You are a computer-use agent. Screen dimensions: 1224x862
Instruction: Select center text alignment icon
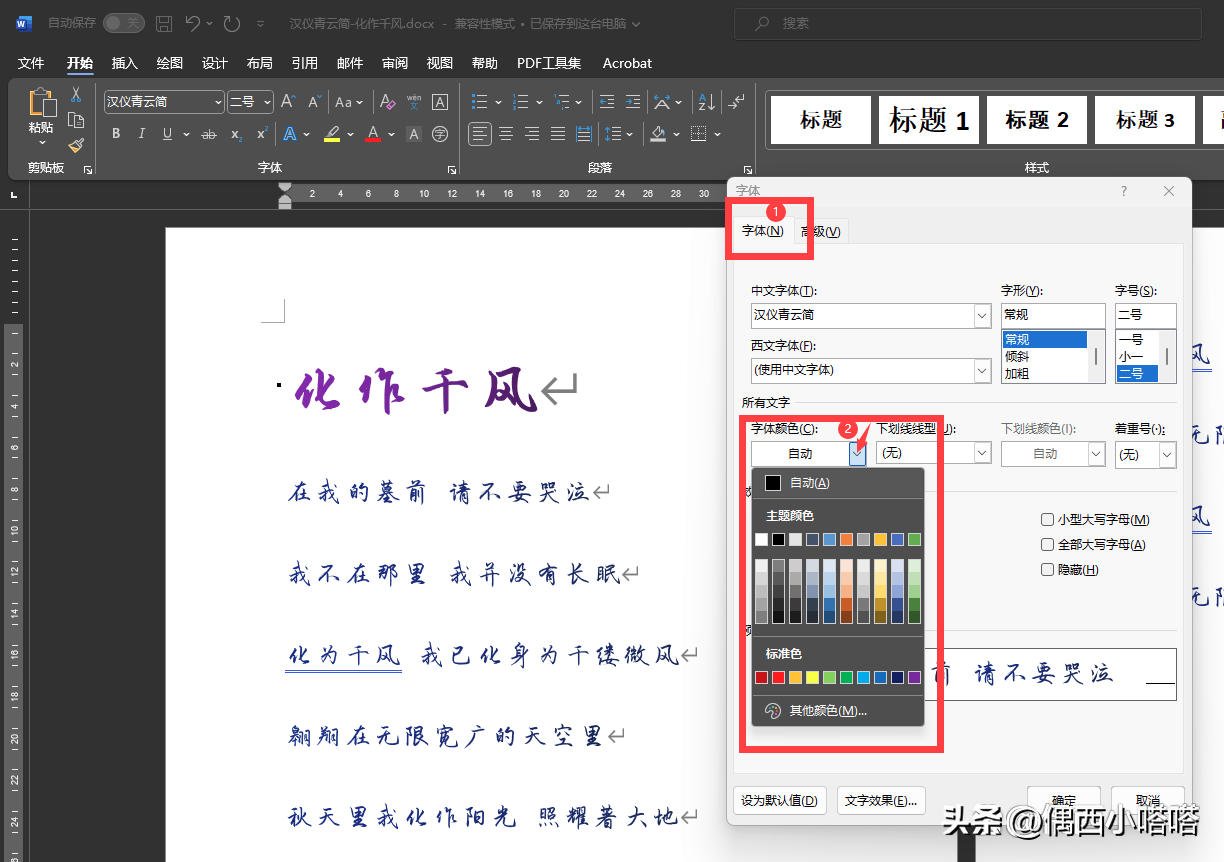tap(506, 134)
